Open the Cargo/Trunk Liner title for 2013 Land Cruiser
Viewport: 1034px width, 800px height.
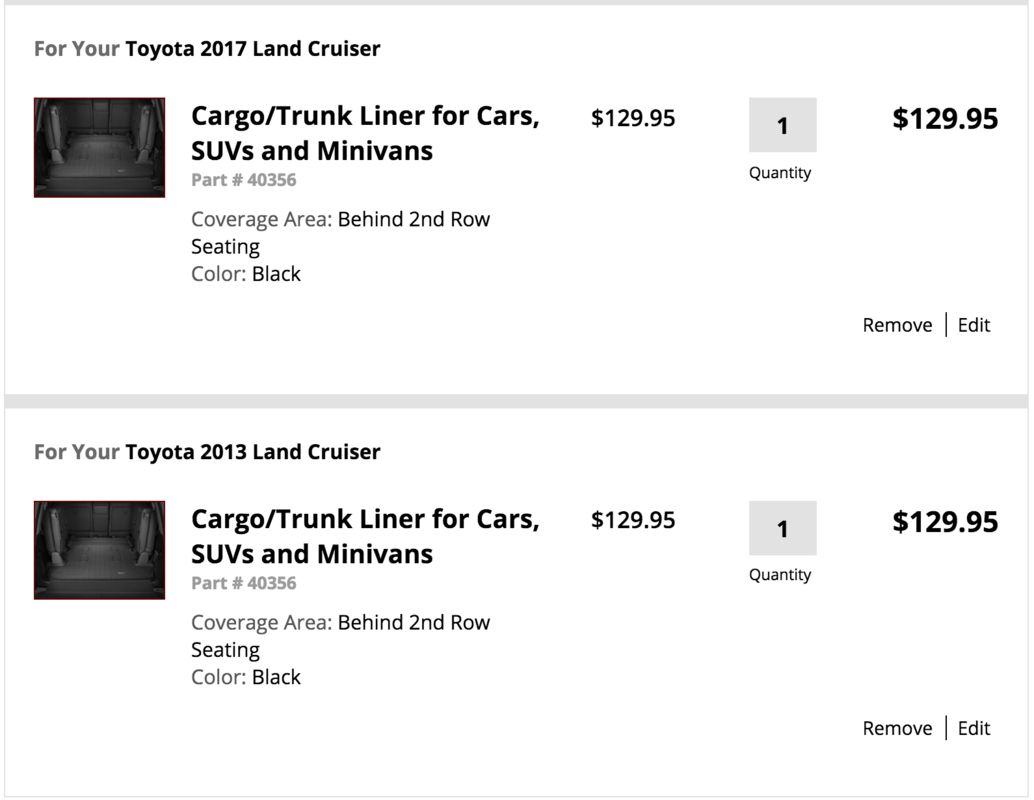[365, 536]
